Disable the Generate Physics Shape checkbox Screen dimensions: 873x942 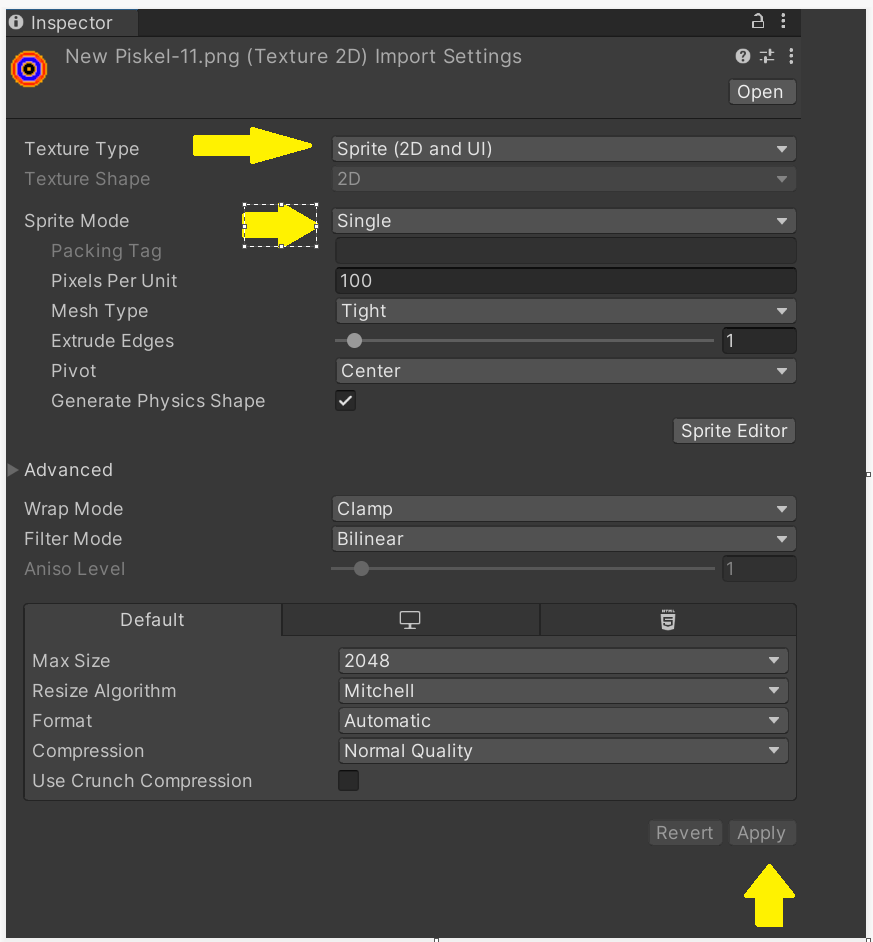click(344, 400)
